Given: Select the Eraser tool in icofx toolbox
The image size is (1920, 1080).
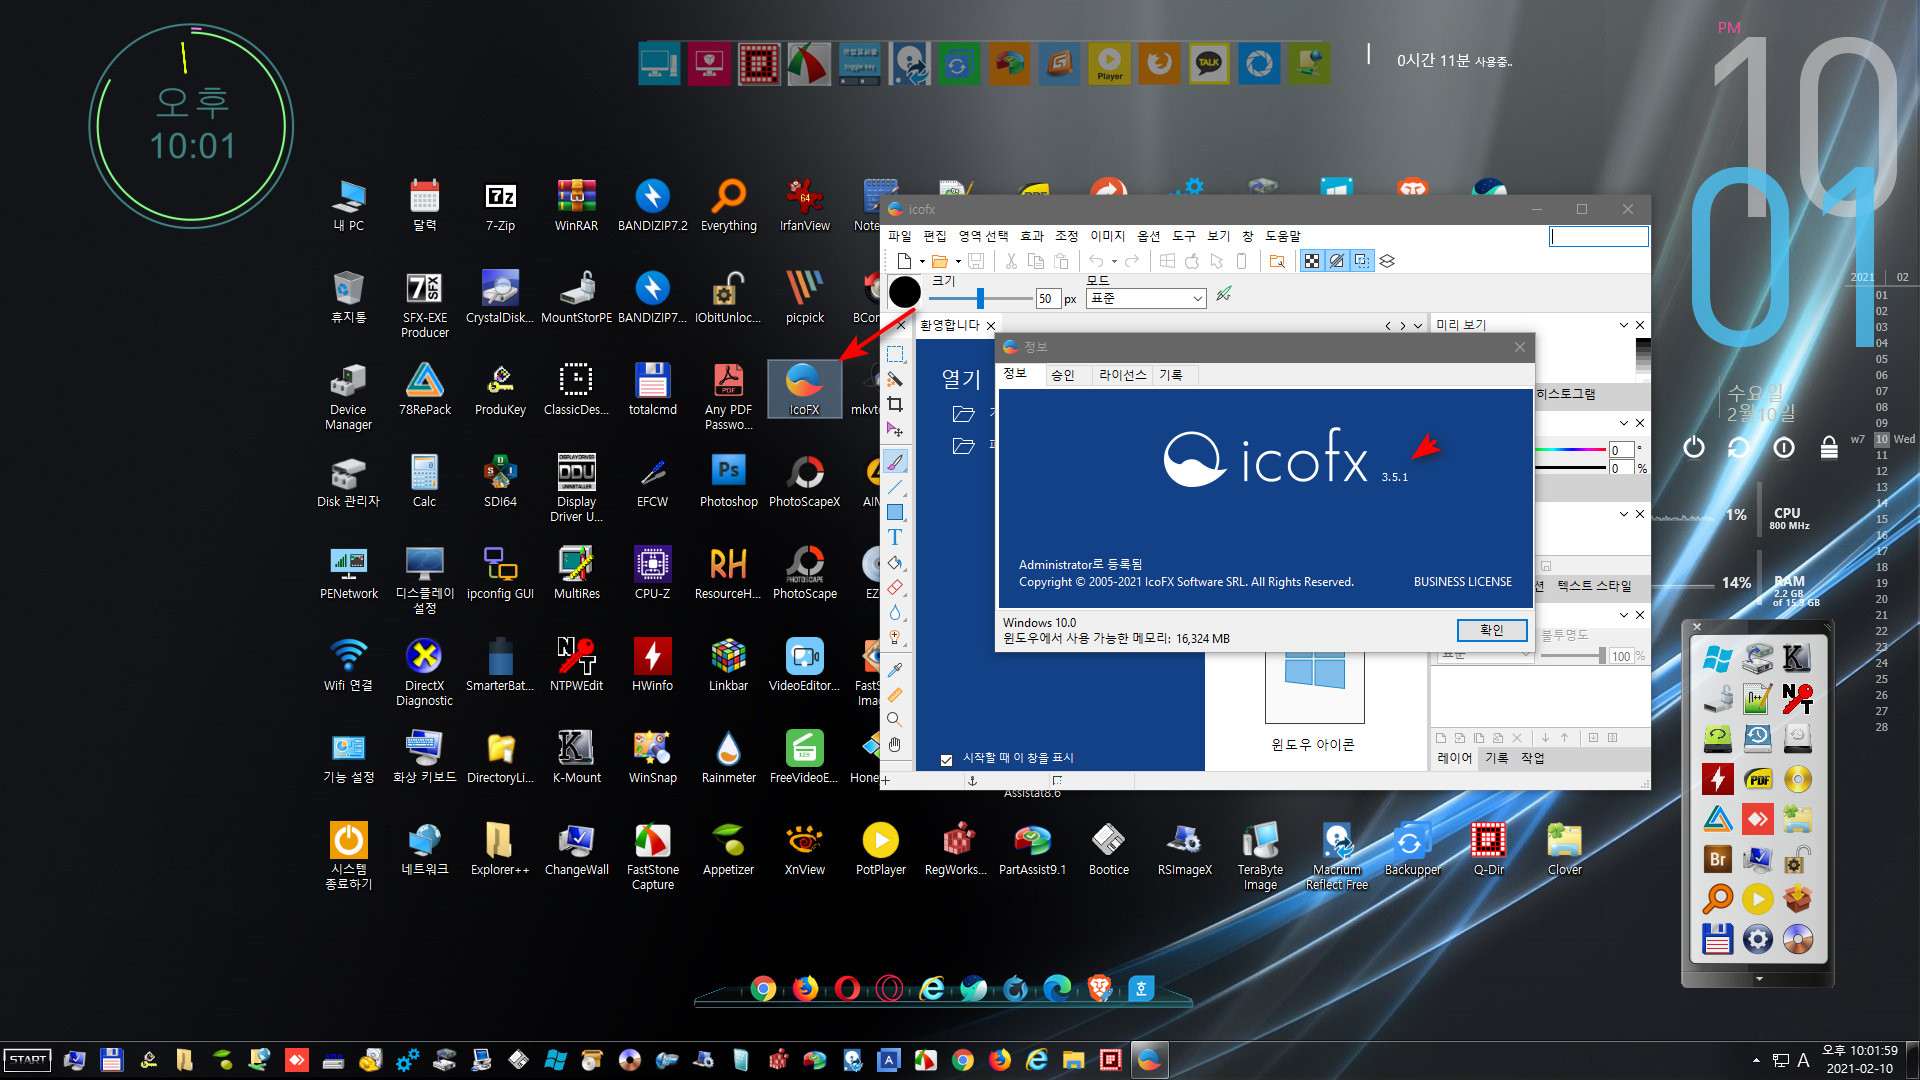Looking at the screenshot, I should [895, 587].
